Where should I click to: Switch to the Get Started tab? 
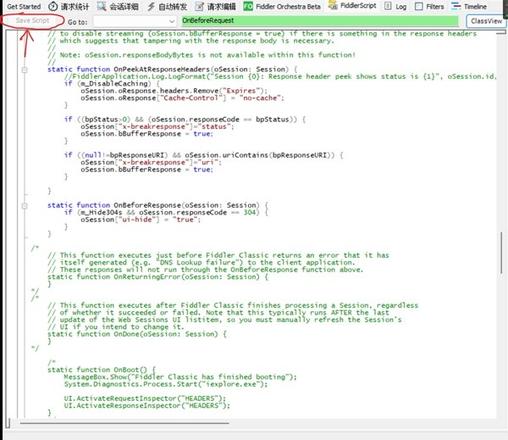(24, 6)
